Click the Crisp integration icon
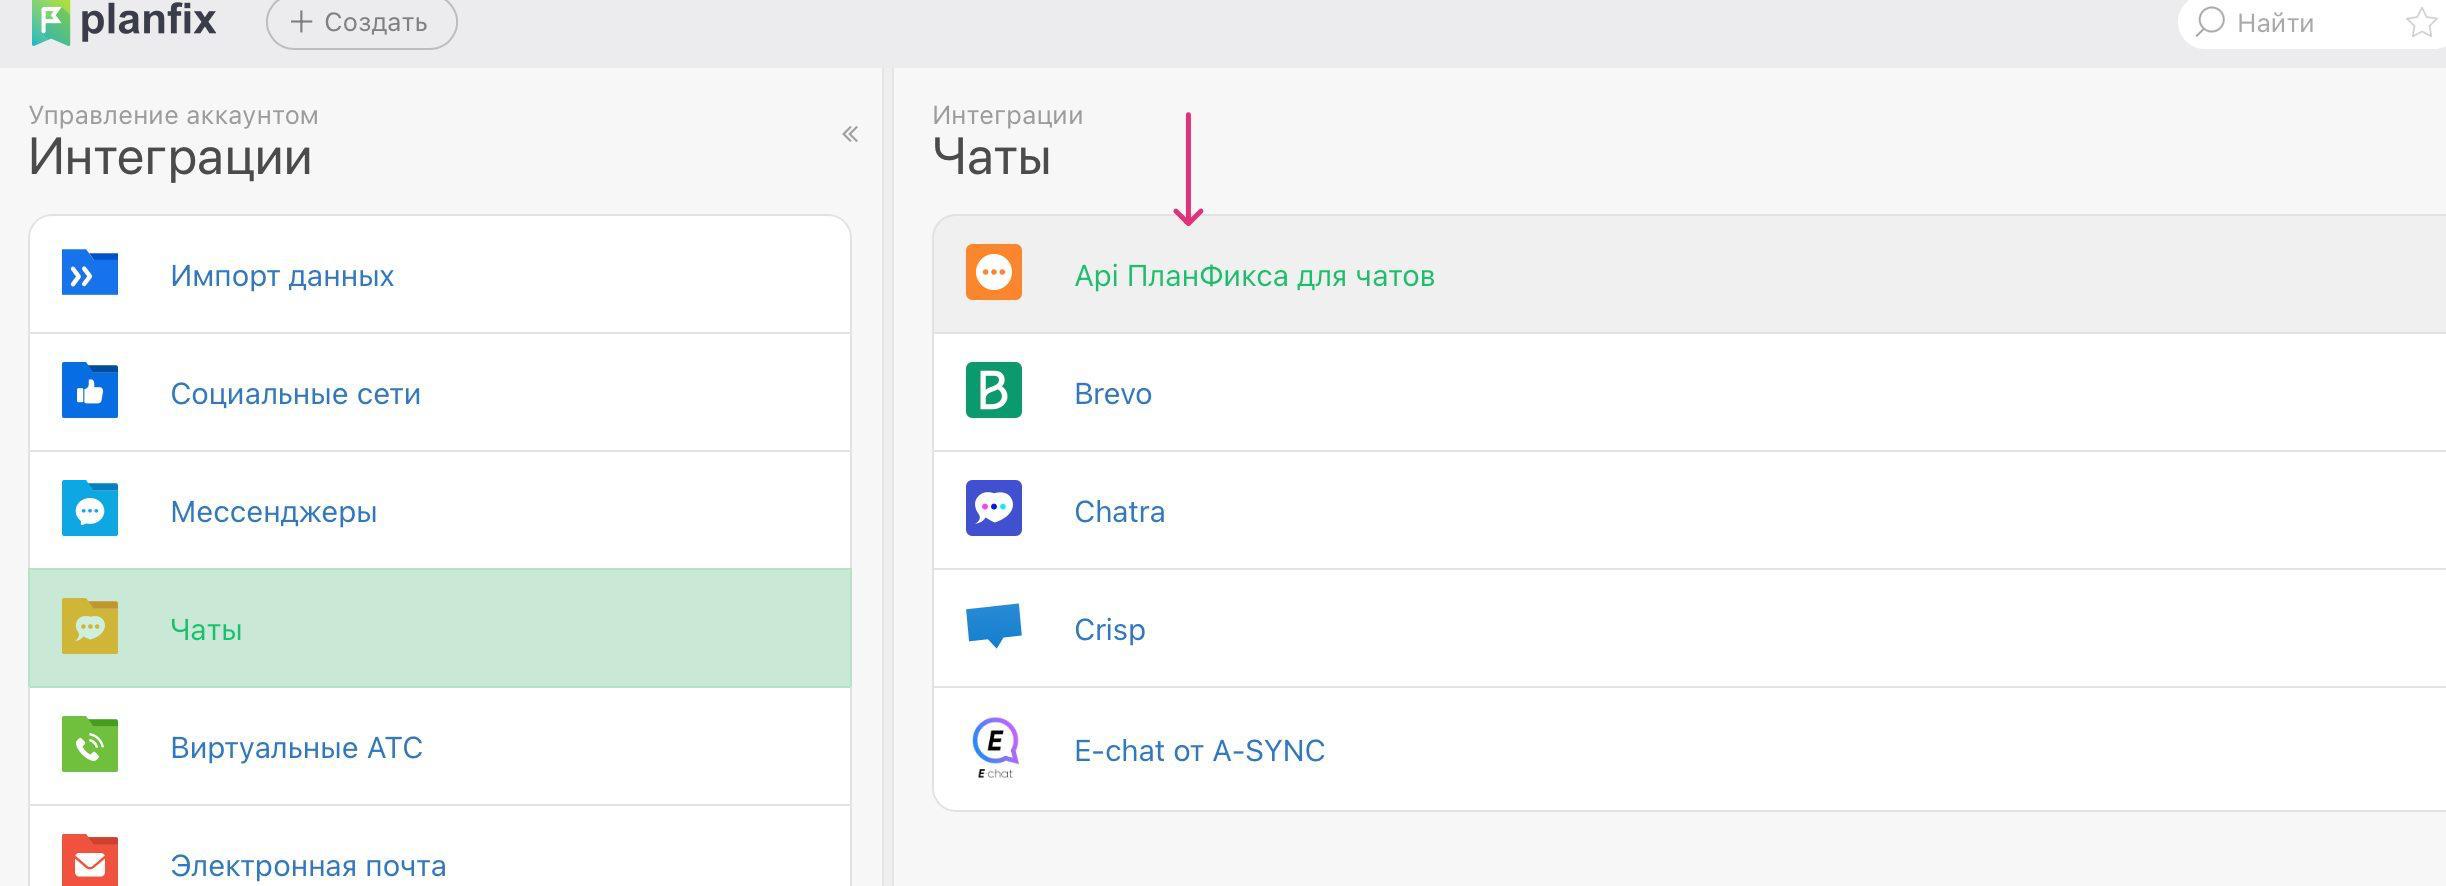 click(993, 625)
